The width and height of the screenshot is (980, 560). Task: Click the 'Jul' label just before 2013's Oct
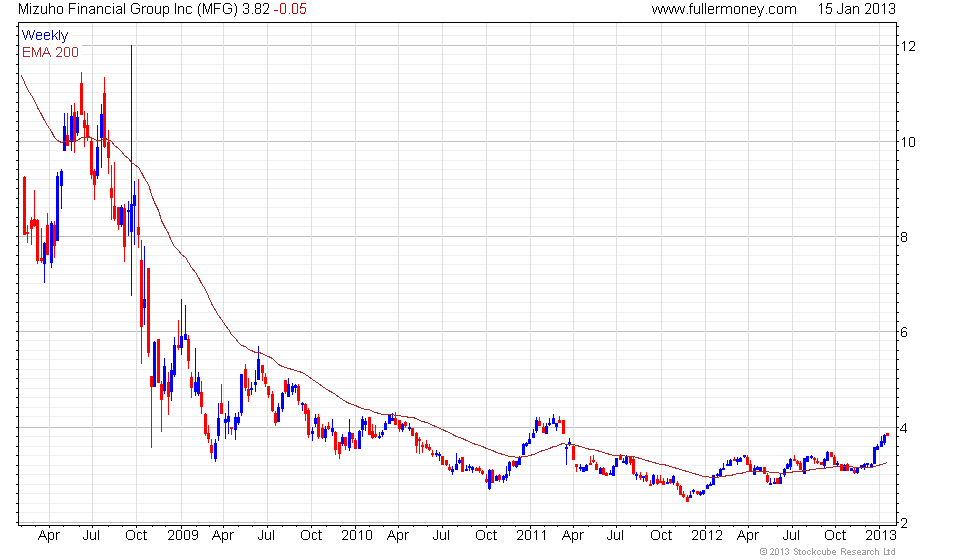pos(791,535)
